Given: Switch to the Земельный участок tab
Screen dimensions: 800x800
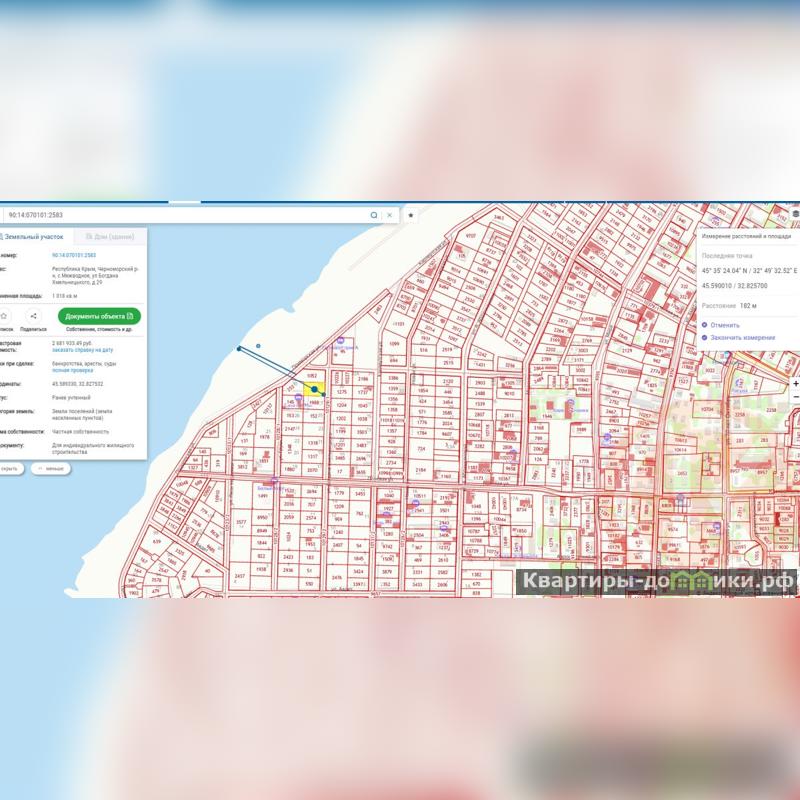Looking at the screenshot, I should click(x=35, y=237).
